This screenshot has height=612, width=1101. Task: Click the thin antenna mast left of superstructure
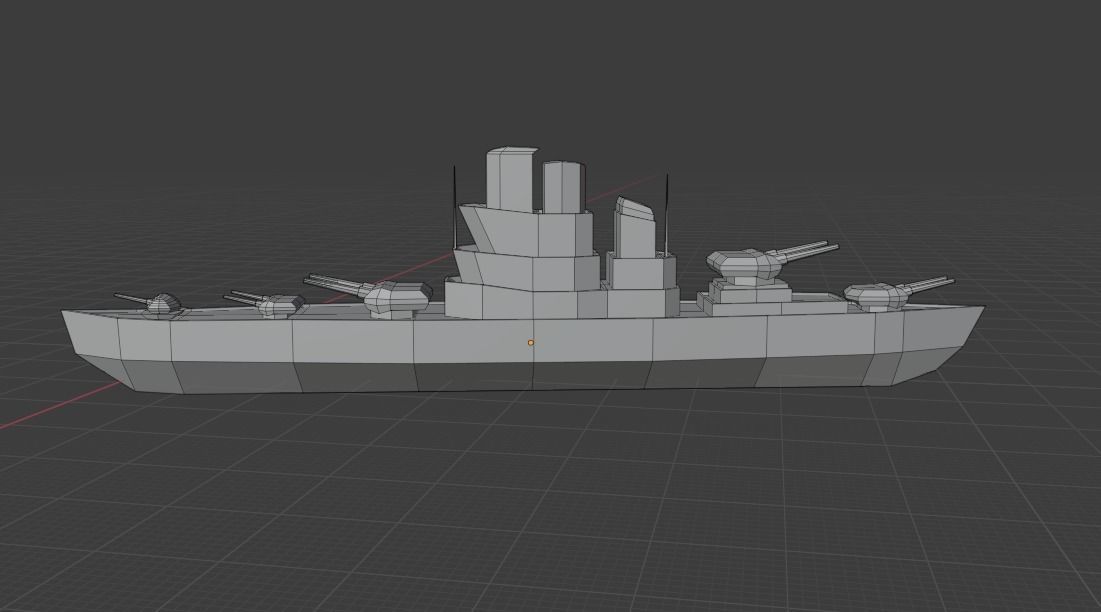point(454,208)
